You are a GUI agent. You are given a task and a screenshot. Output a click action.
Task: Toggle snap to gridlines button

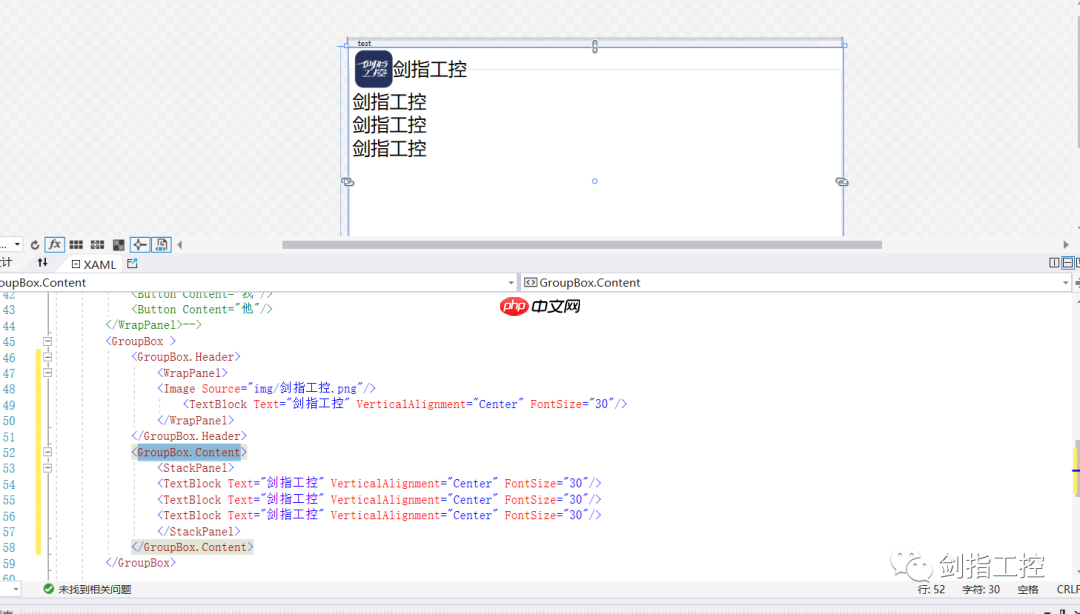(x=97, y=245)
